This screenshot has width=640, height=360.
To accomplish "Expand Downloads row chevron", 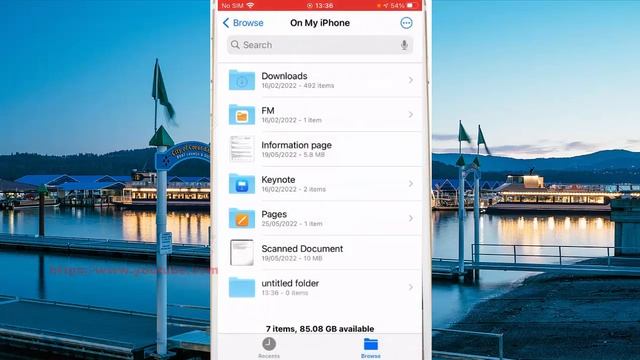I will click(411, 80).
